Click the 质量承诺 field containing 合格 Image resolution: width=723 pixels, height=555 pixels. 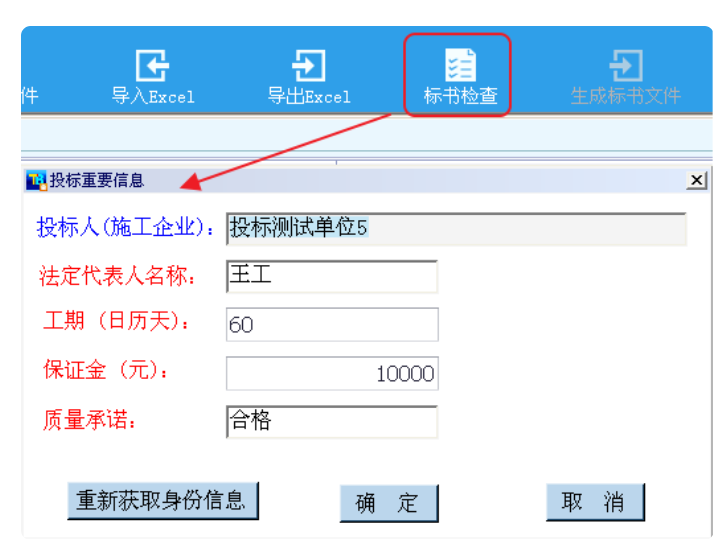tap(332, 421)
